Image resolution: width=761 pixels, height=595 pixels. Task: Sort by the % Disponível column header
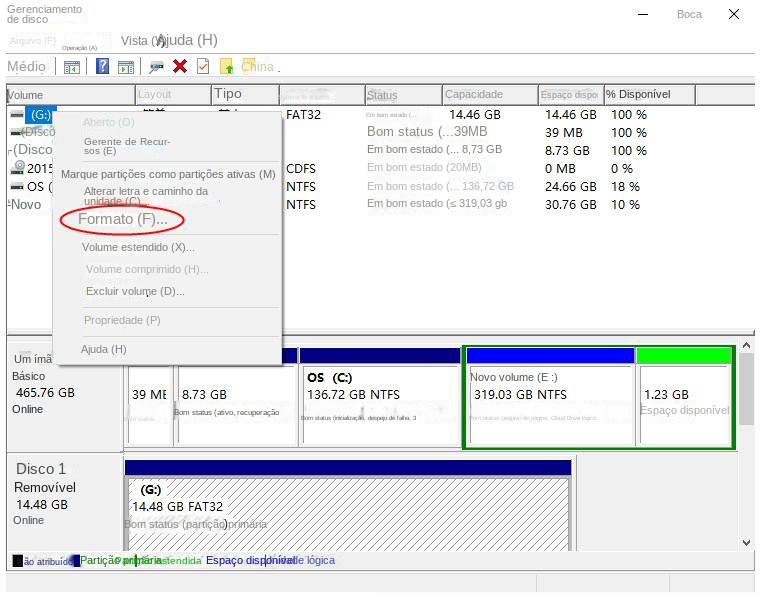[649, 95]
